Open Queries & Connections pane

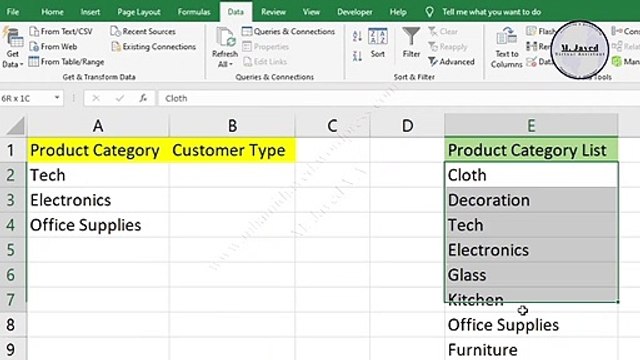289,31
